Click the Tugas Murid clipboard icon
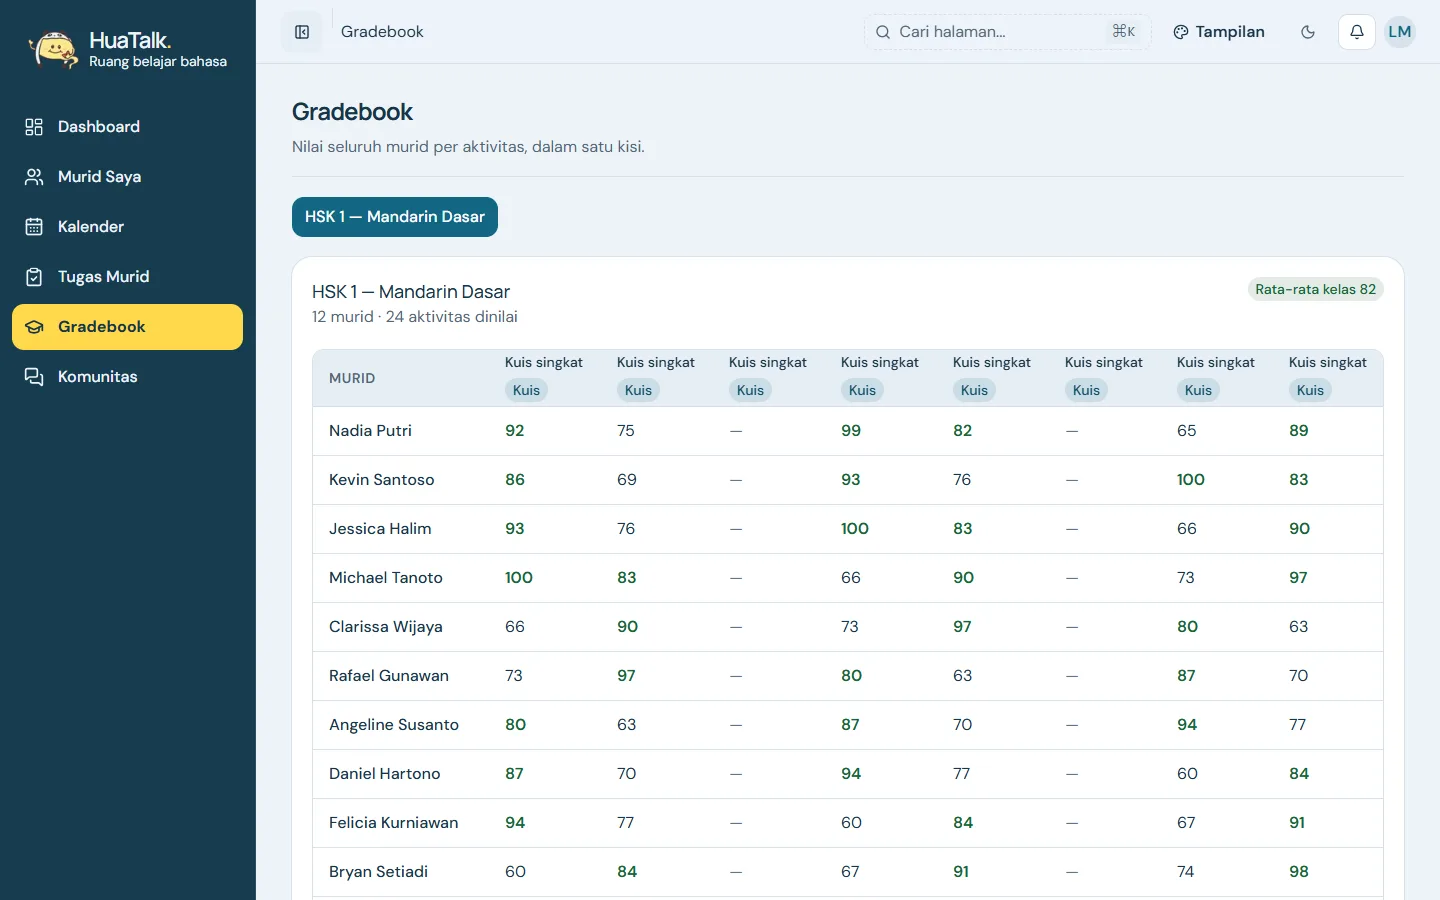1440x900 pixels. (x=34, y=277)
